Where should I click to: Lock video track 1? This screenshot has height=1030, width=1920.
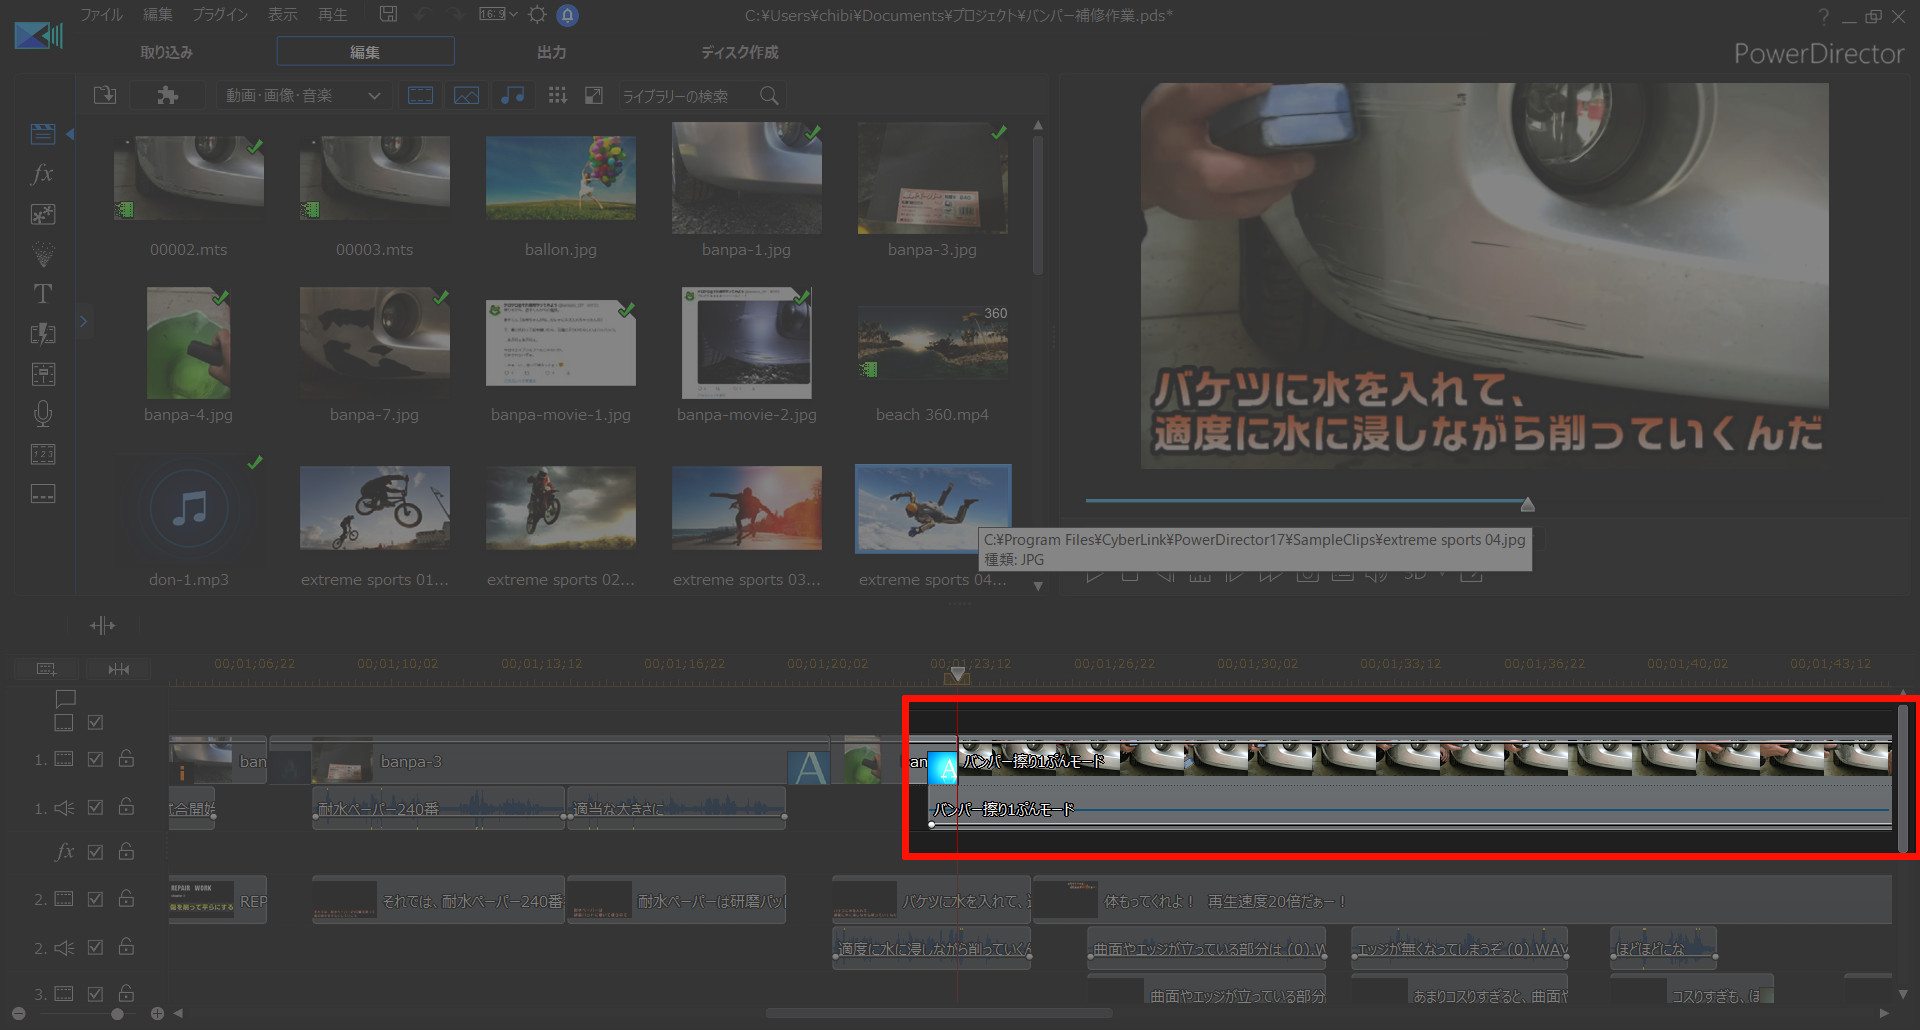point(126,759)
